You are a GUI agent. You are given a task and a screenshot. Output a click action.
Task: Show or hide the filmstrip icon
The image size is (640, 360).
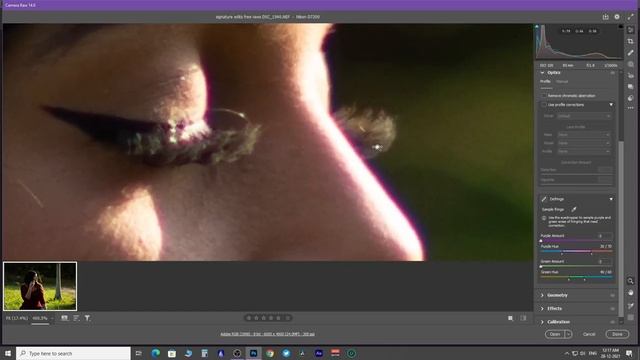[64, 318]
